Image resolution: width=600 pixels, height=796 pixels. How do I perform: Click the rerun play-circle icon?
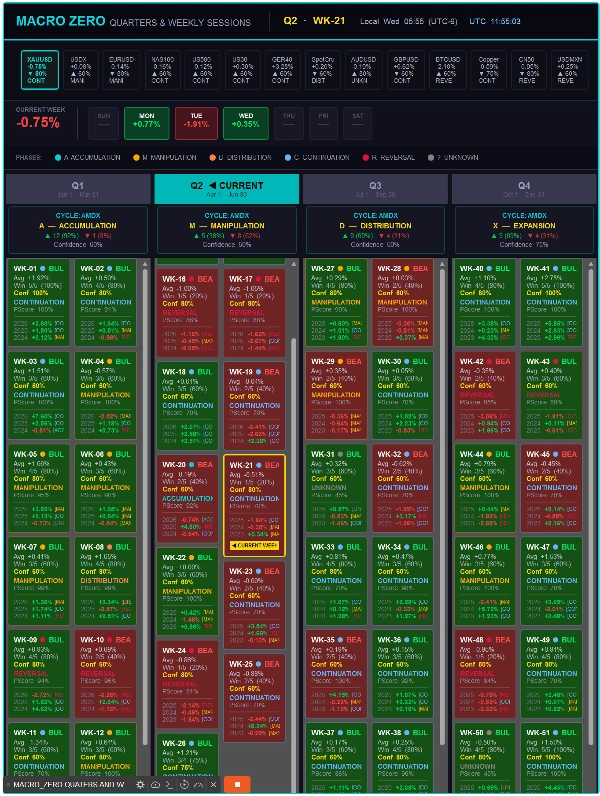coord(184,784)
